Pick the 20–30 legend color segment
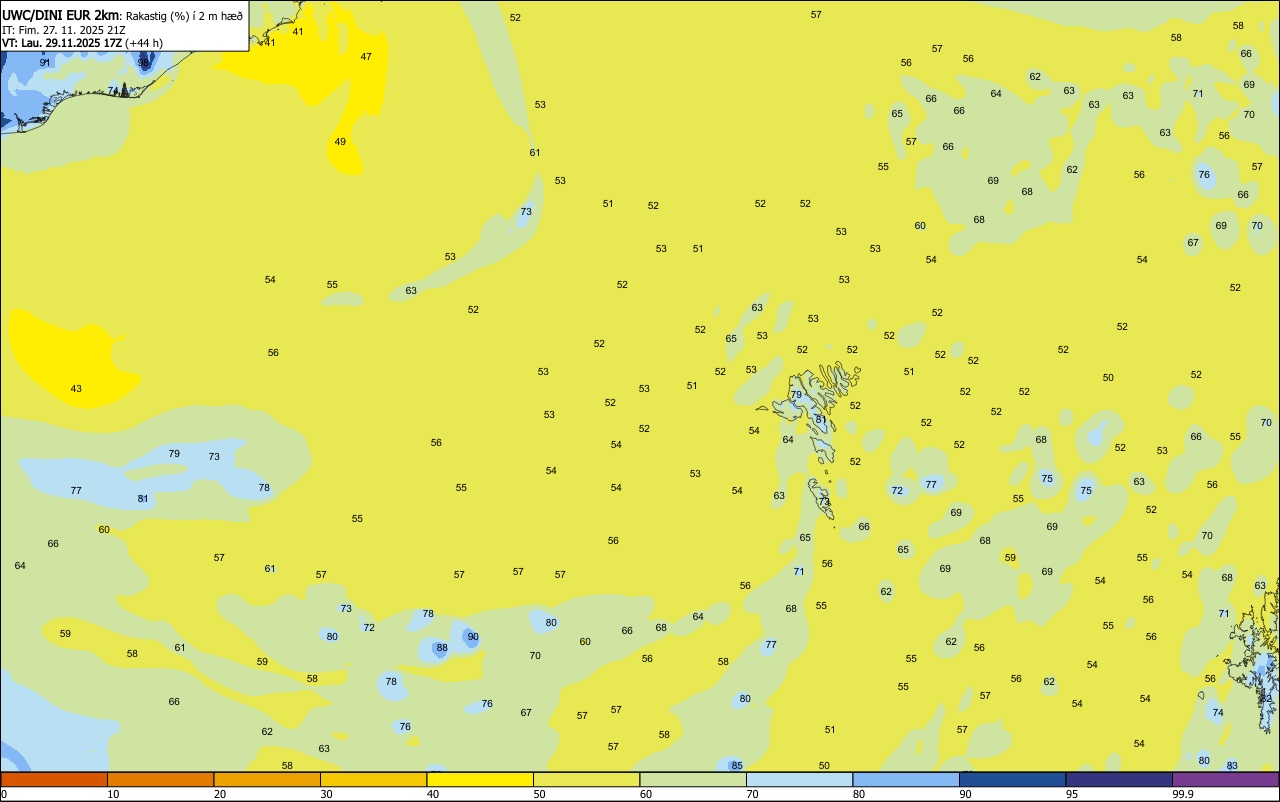This screenshot has width=1280, height=802. [267, 779]
